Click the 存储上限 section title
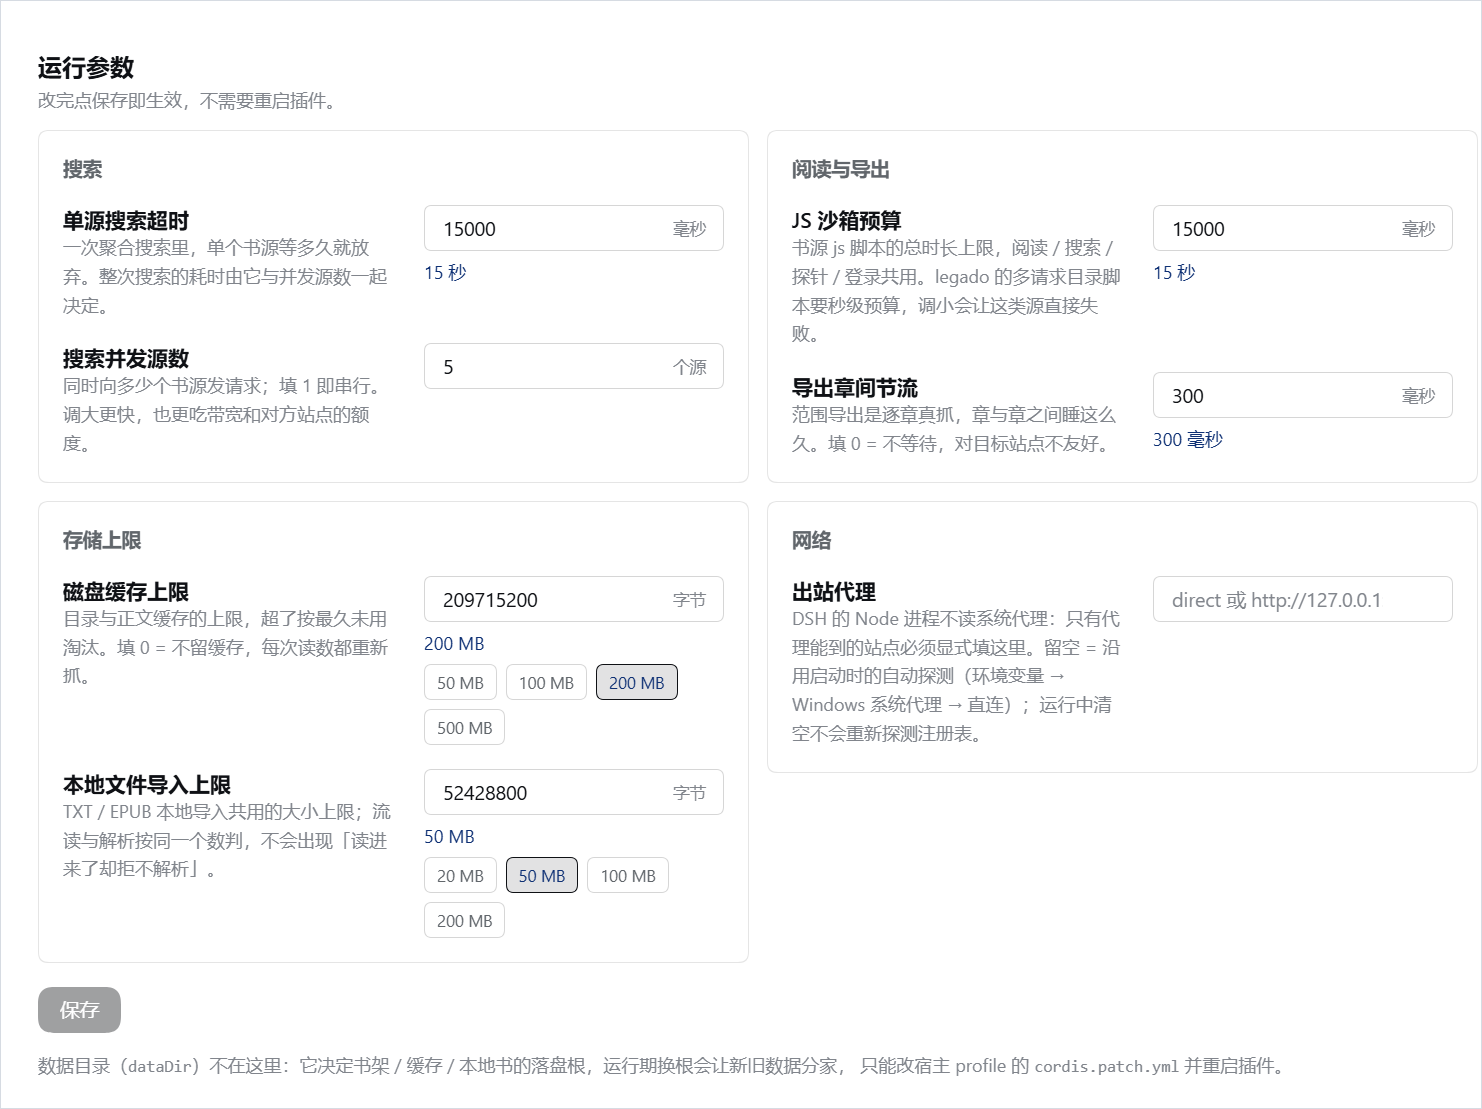The image size is (1482, 1109). (102, 541)
